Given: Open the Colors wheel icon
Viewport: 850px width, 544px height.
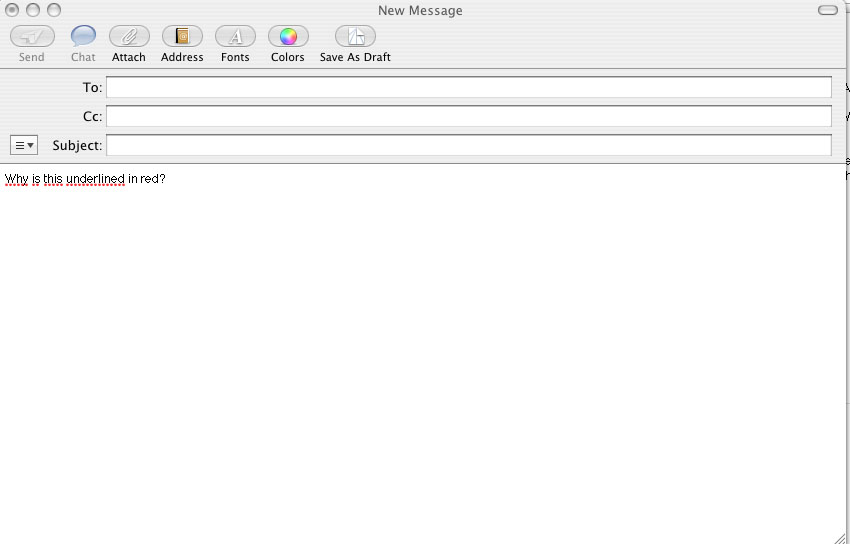Looking at the screenshot, I should 288,36.
